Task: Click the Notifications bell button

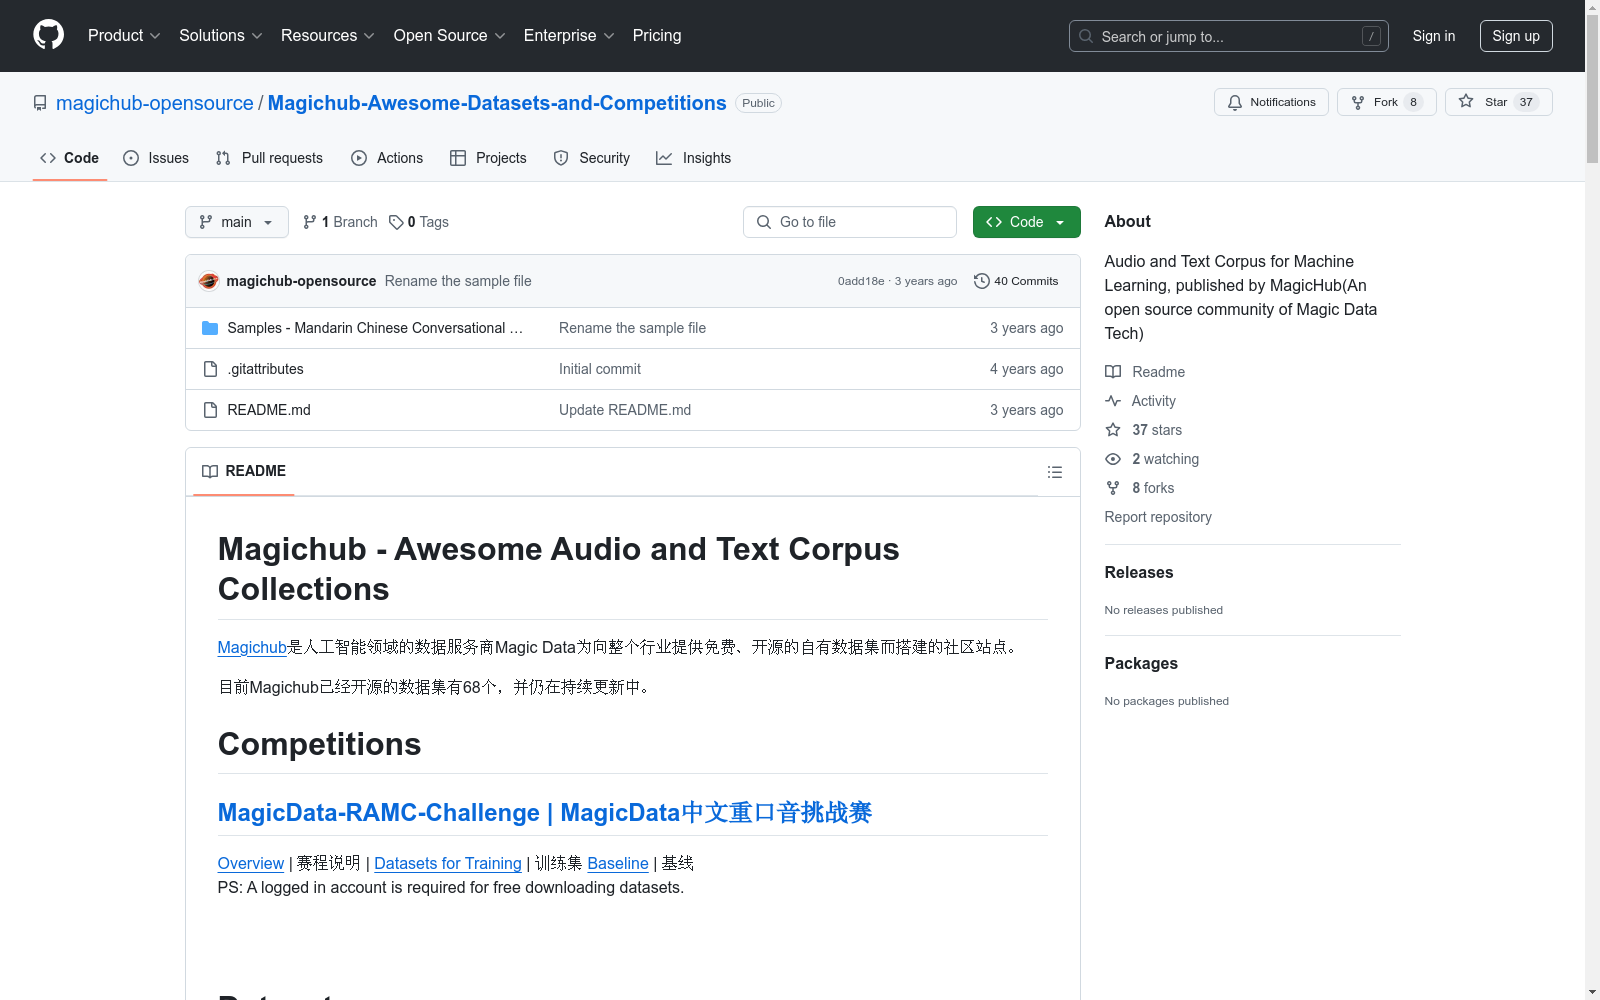Action: (1271, 102)
